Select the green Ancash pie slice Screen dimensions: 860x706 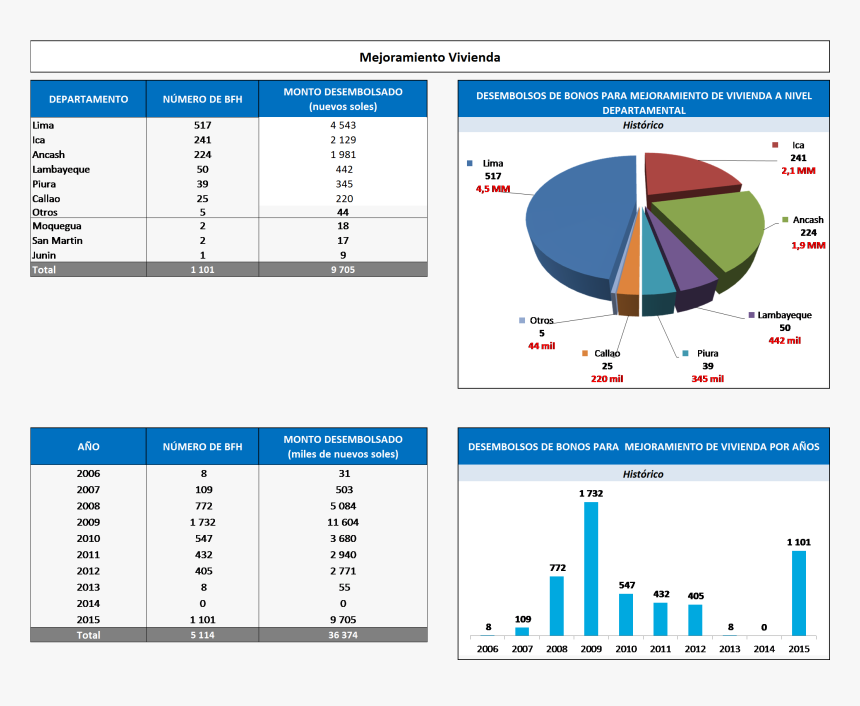coord(718,228)
